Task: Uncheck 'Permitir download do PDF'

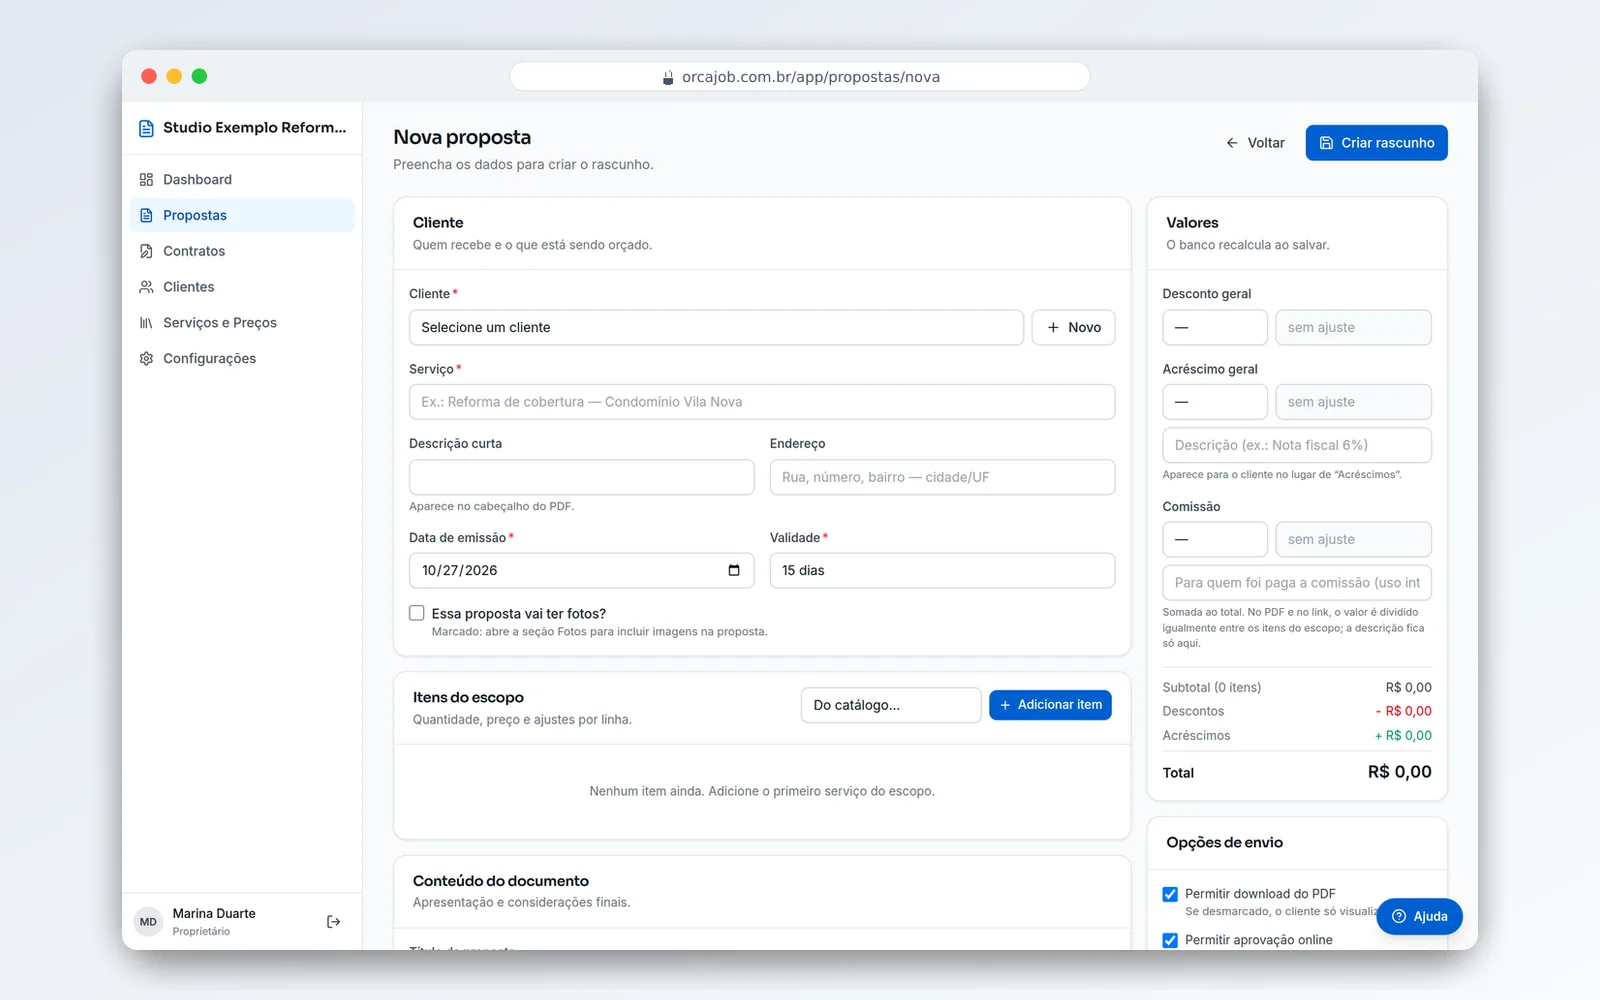Action: tap(1170, 894)
